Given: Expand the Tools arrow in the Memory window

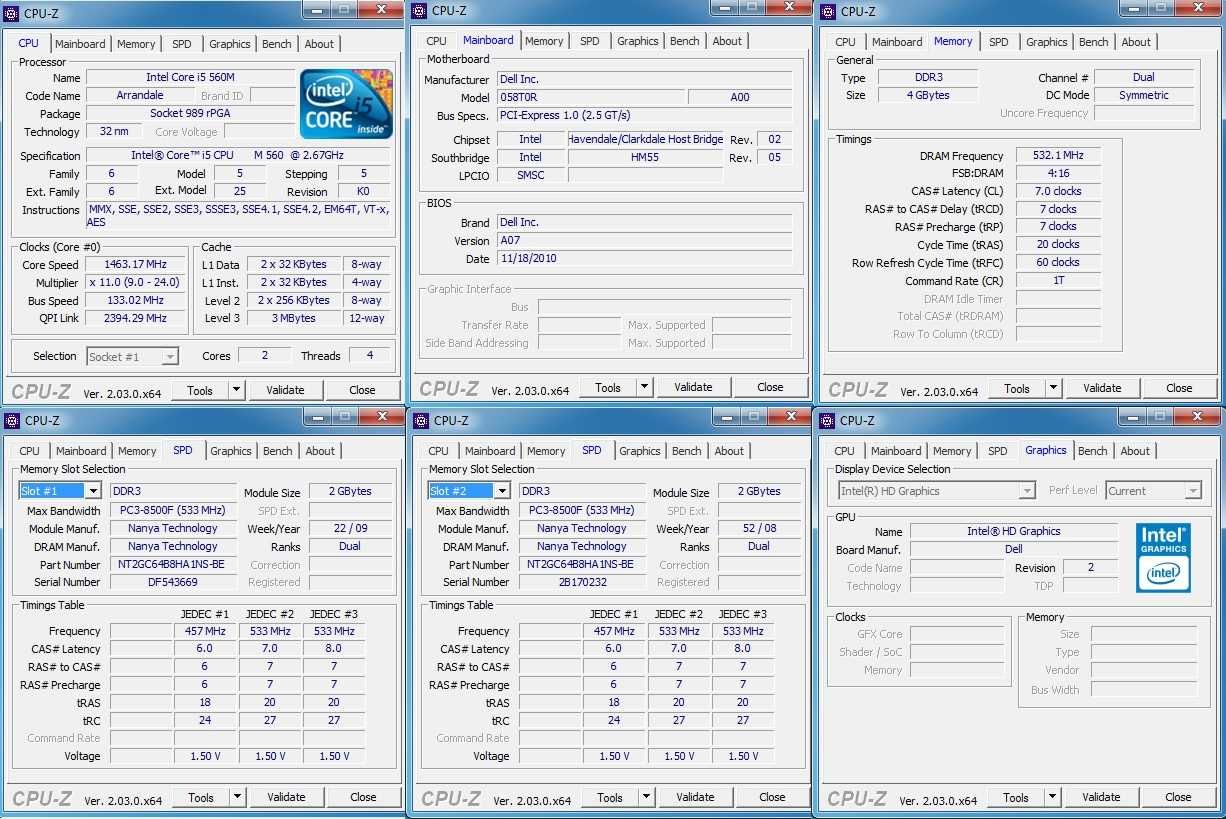Looking at the screenshot, I should 1054,388.
